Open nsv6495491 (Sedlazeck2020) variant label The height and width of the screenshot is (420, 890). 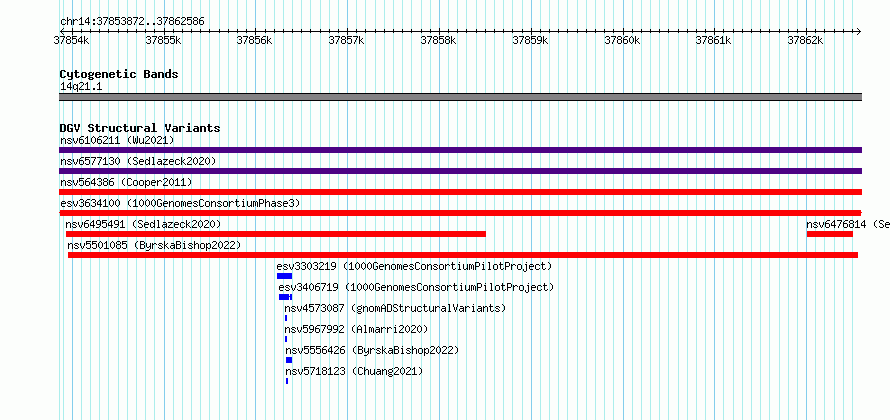(x=143, y=224)
